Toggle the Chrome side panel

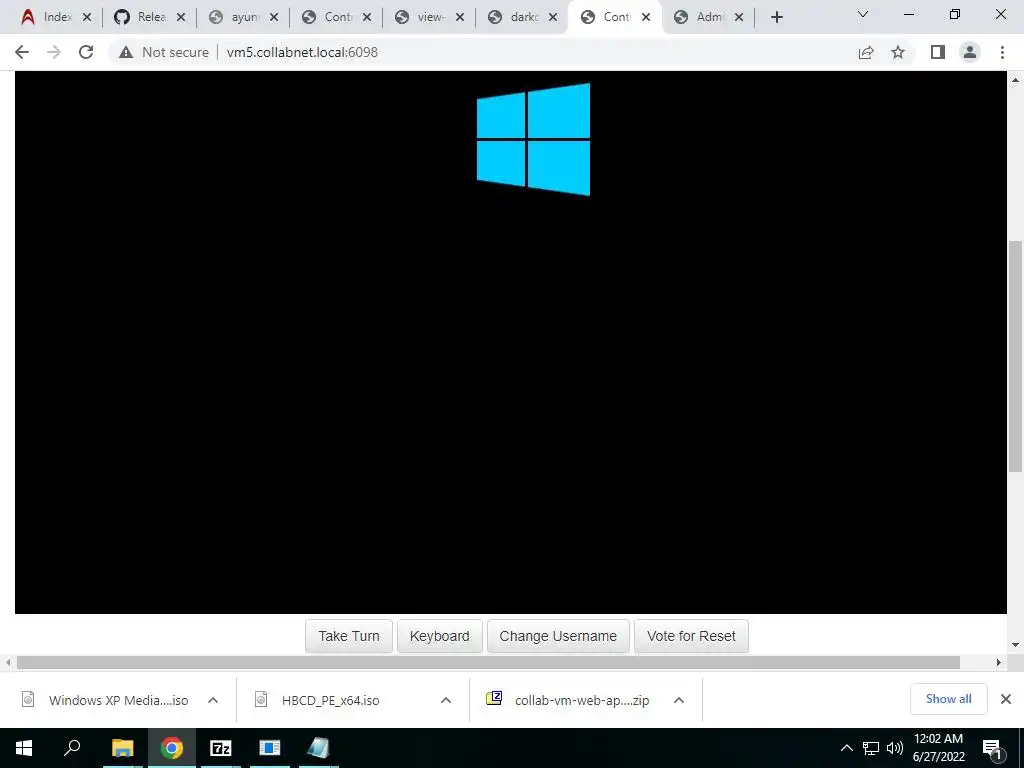tap(938, 52)
